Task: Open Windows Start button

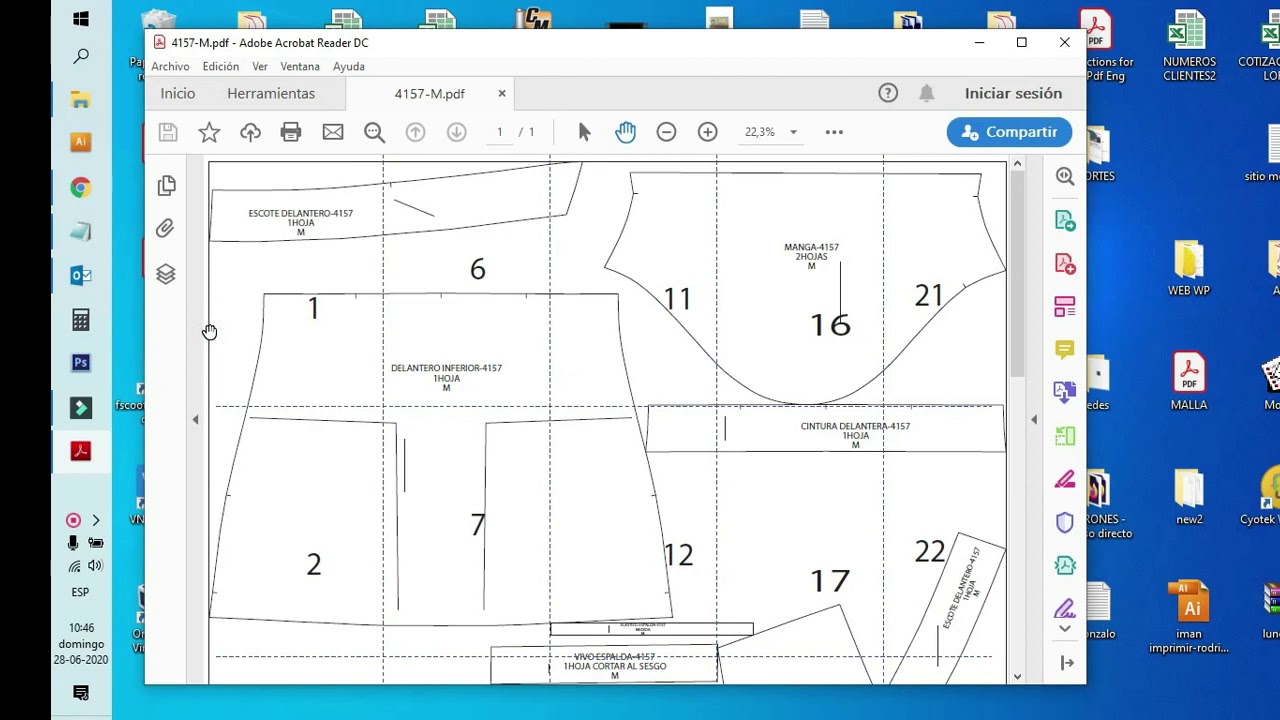Action: click(81, 18)
